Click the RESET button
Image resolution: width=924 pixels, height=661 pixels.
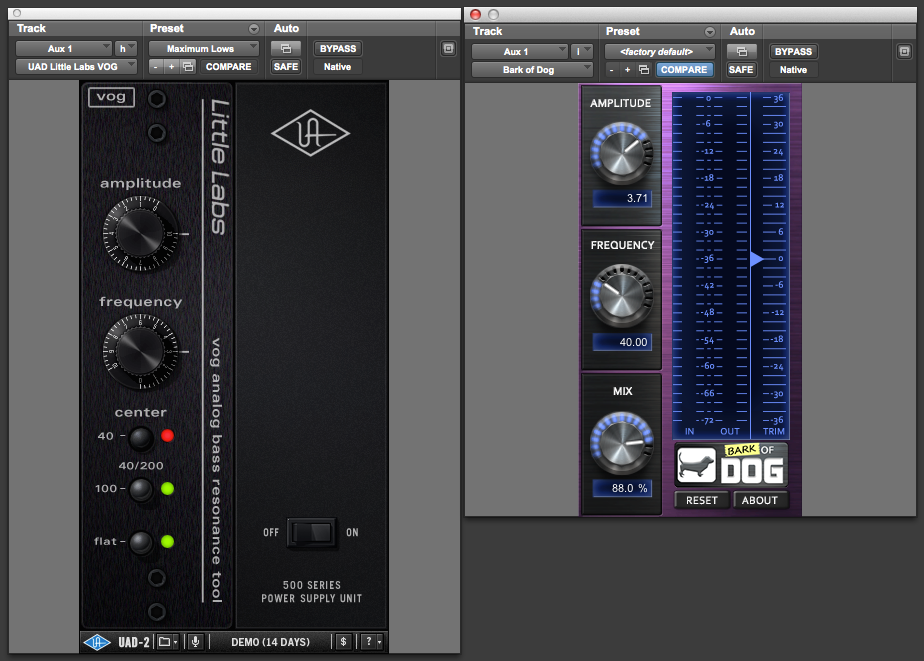pyautogui.click(x=702, y=500)
